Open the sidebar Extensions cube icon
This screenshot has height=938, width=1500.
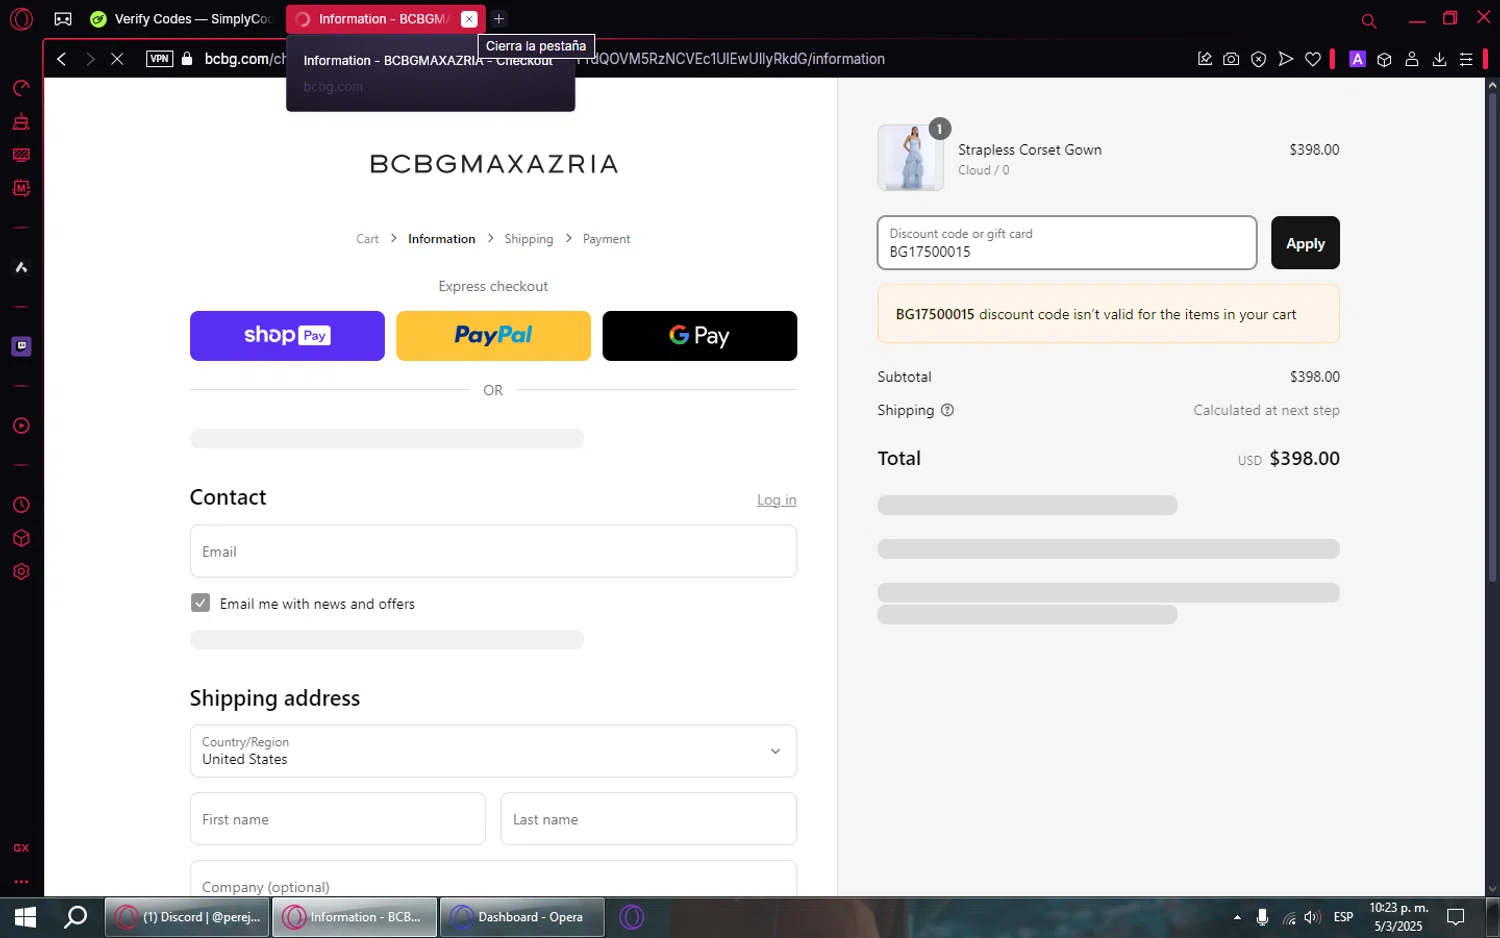21,538
